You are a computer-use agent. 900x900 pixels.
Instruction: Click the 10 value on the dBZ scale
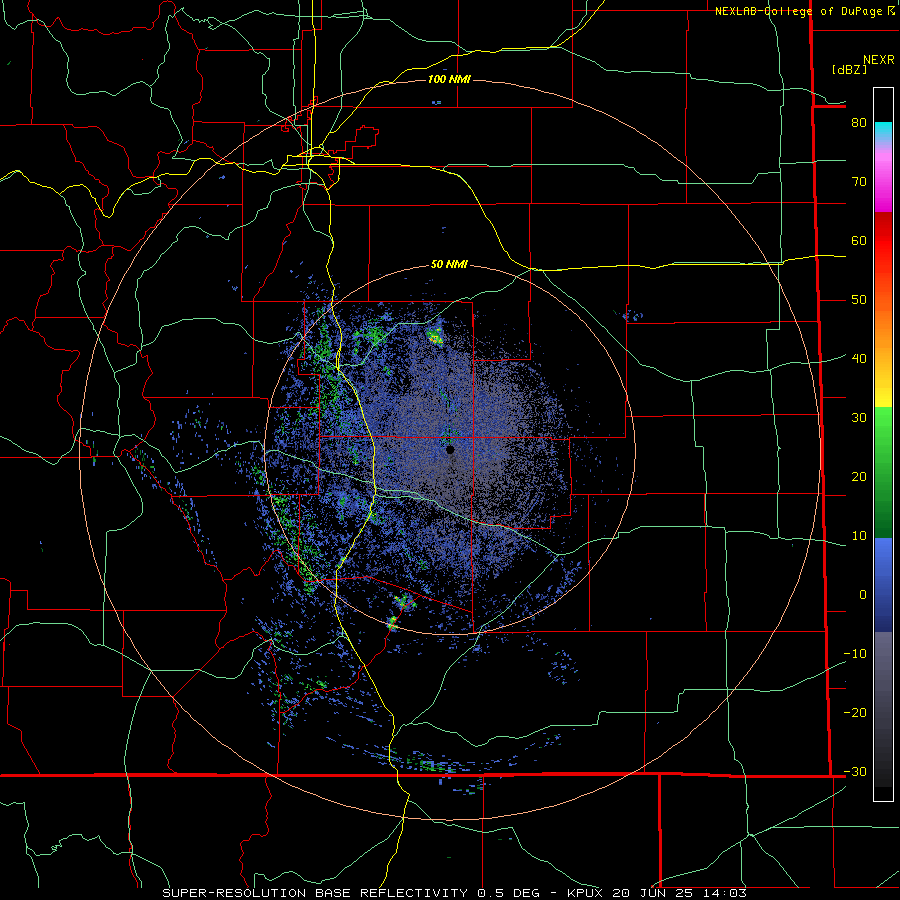coord(859,536)
